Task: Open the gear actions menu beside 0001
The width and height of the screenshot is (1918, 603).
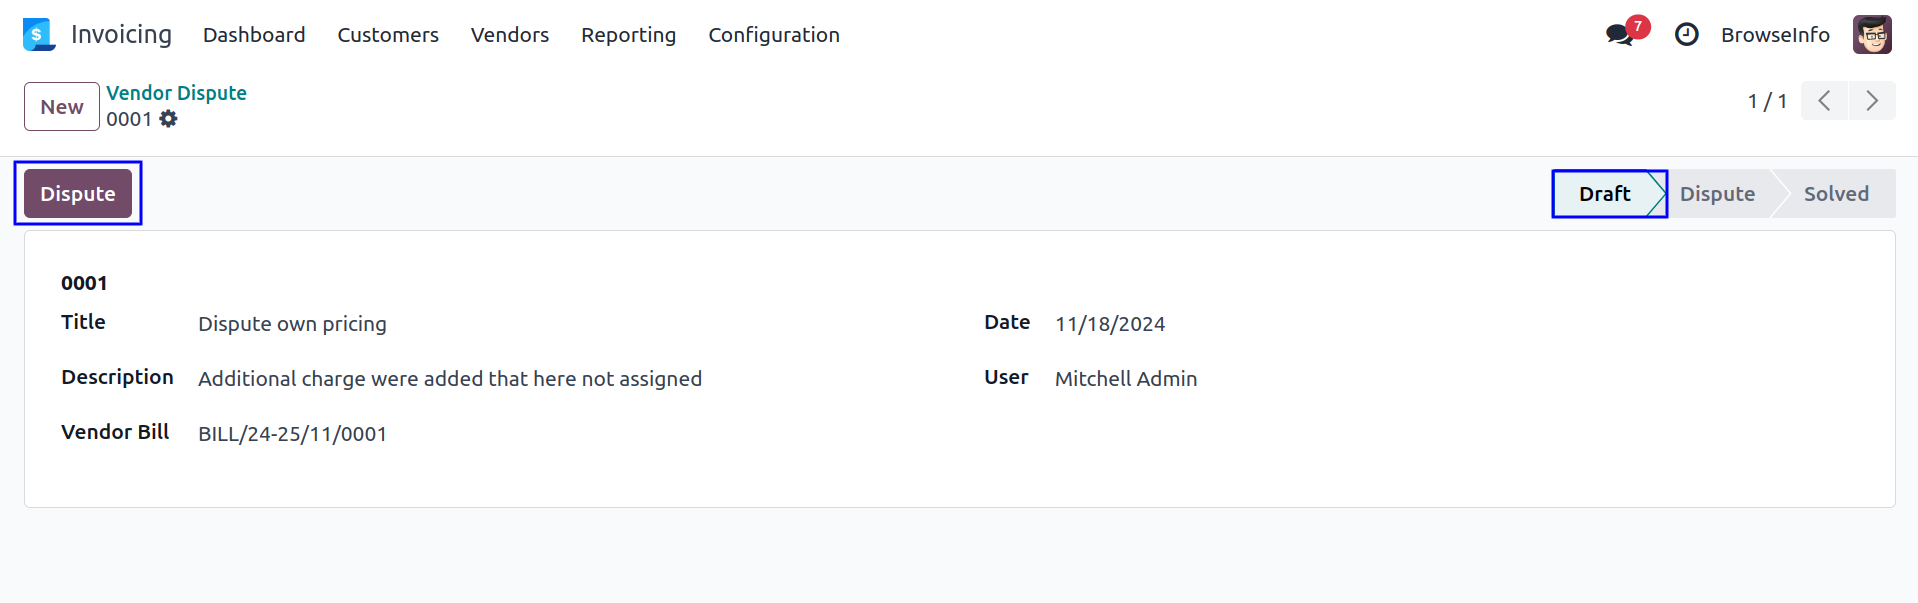Action: (169, 119)
